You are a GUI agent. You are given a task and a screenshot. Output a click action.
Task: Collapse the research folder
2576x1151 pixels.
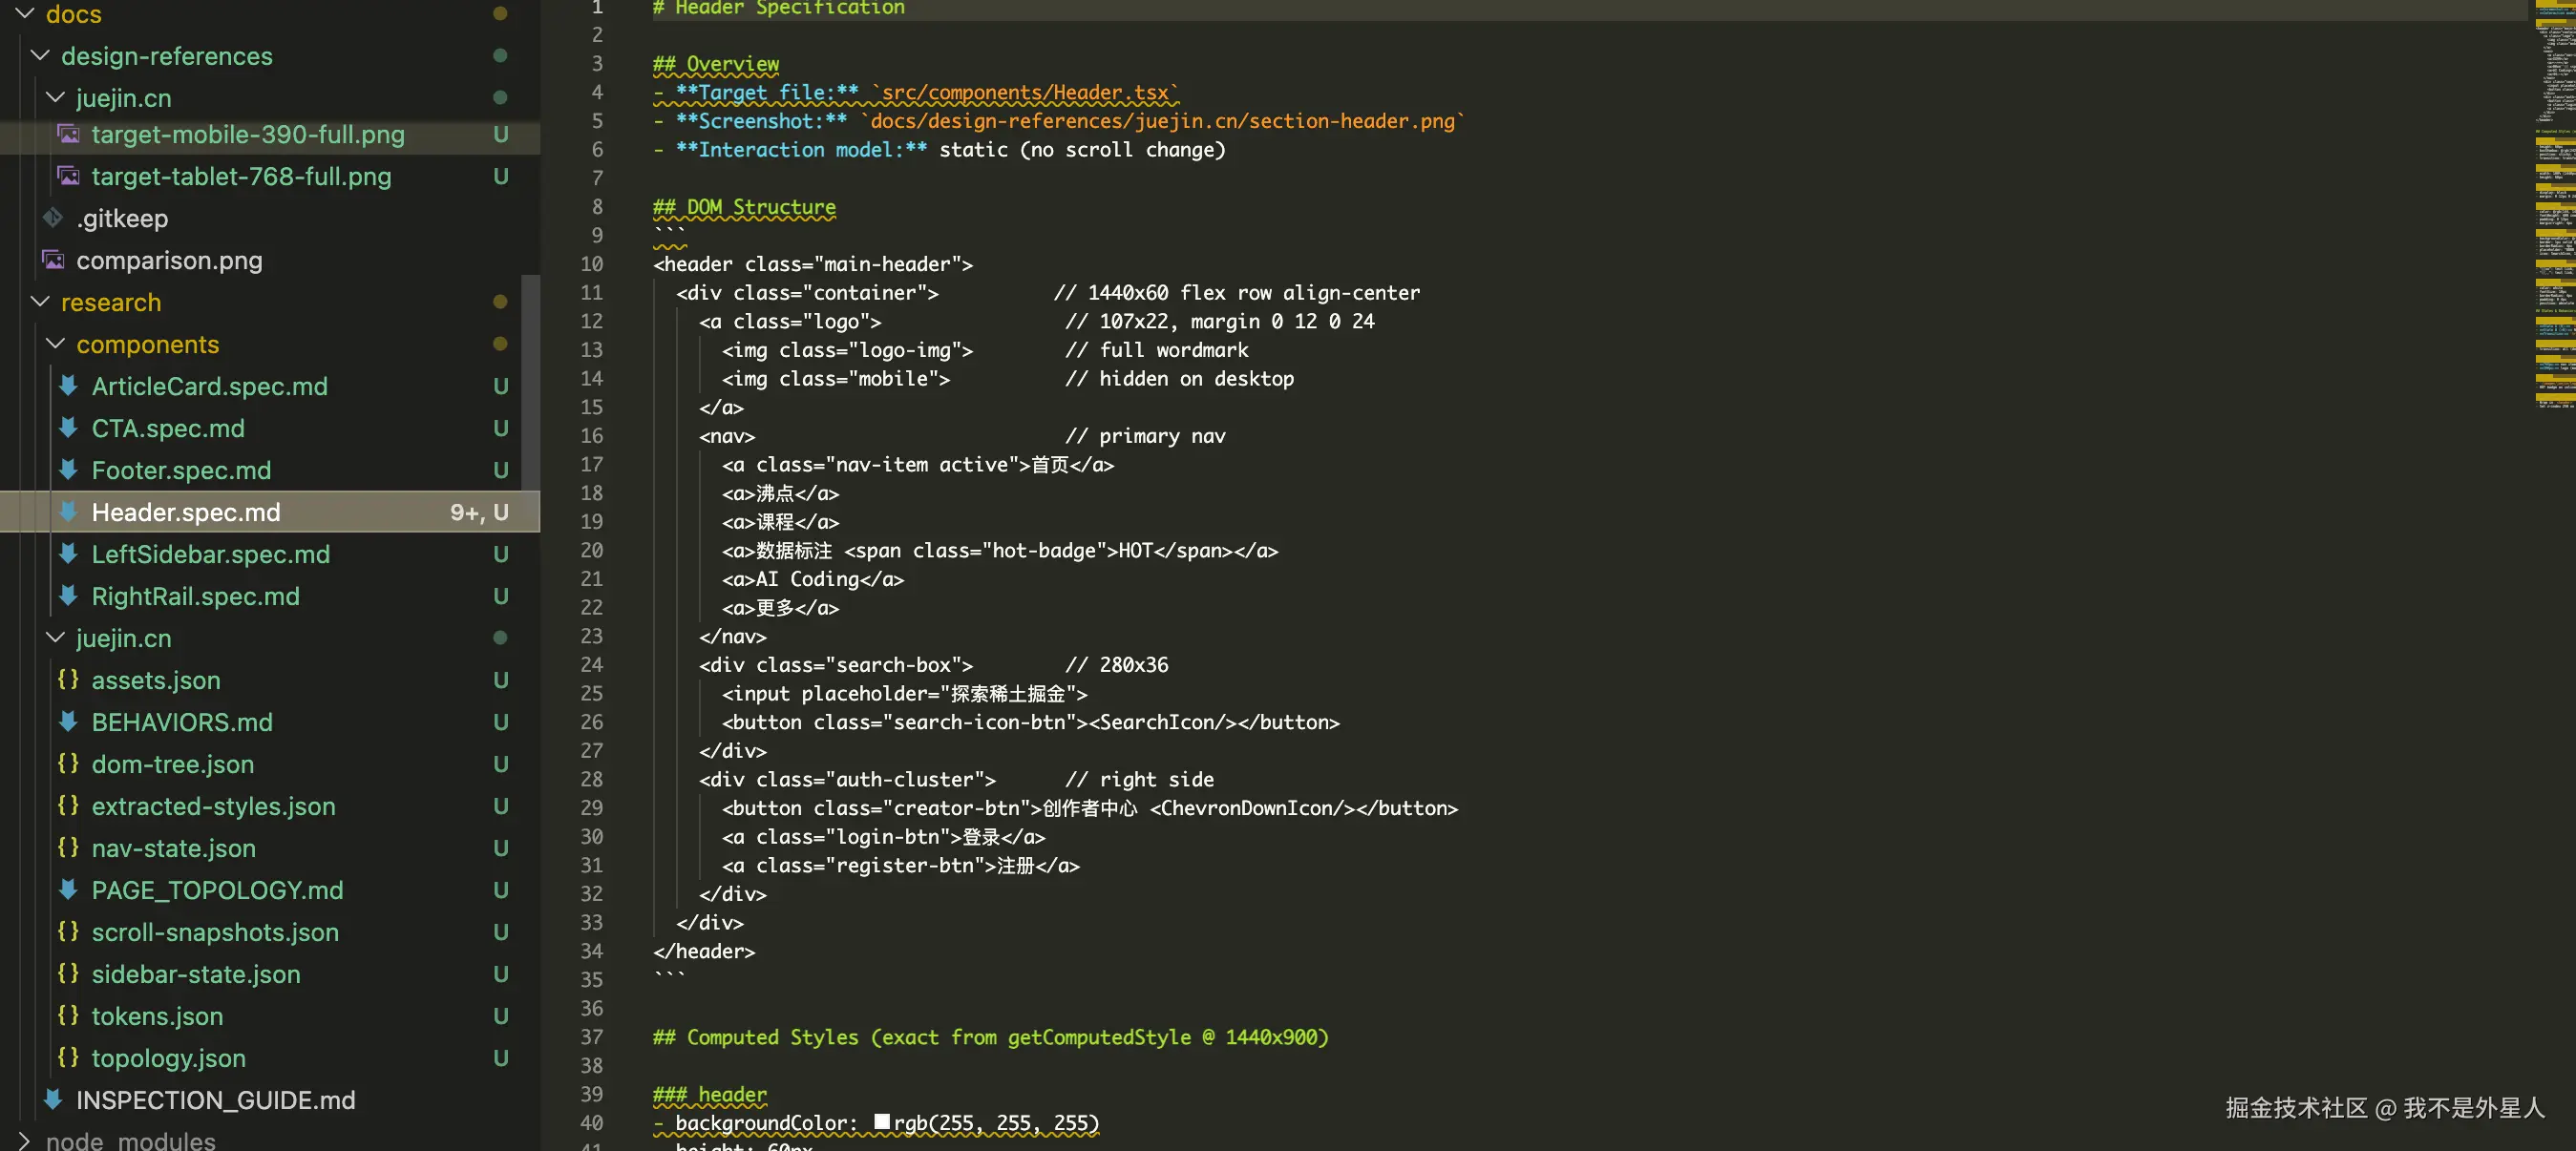coord(40,302)
